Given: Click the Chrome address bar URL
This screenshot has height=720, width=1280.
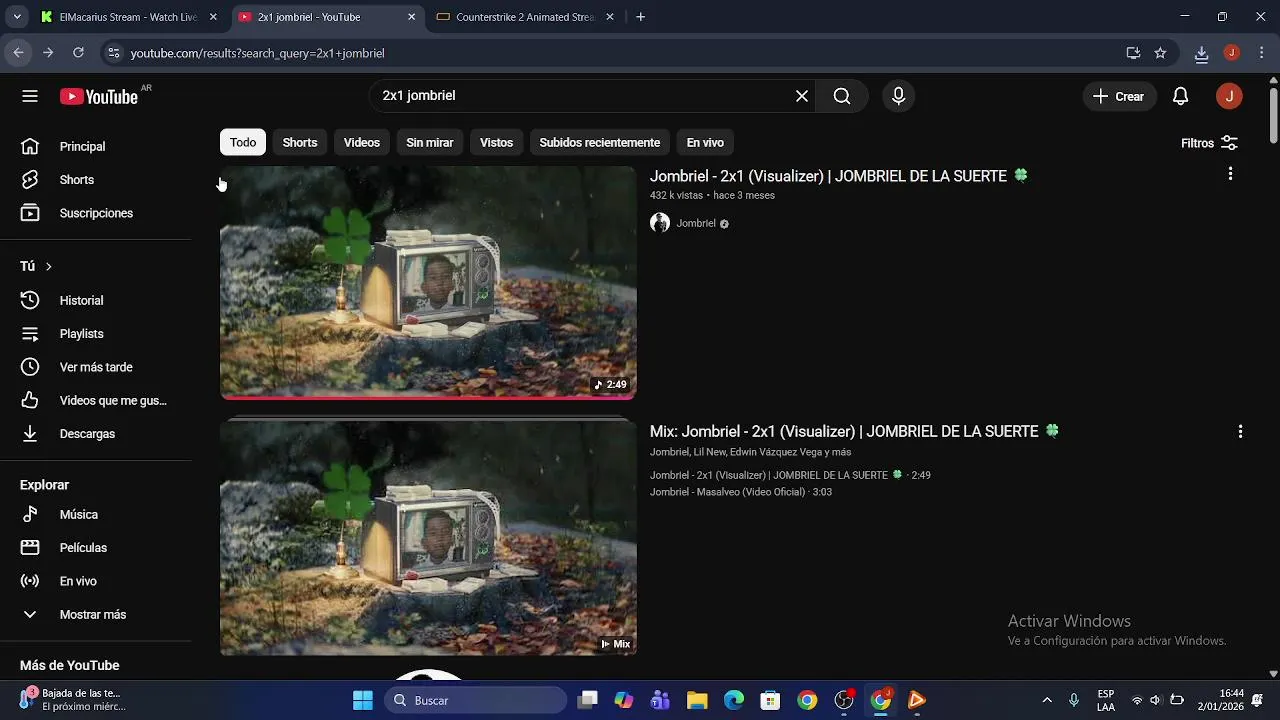Looking at the screenshot, I should tap(257, 53).
